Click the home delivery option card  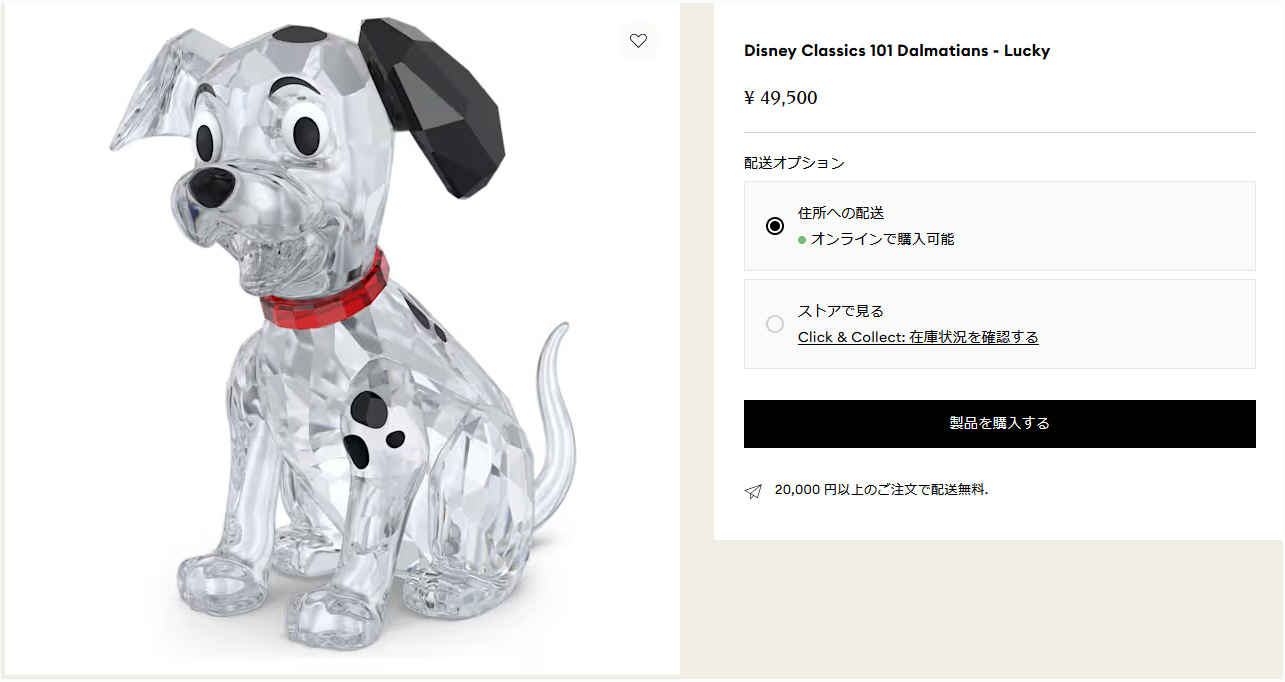click(x=999, y=226)
